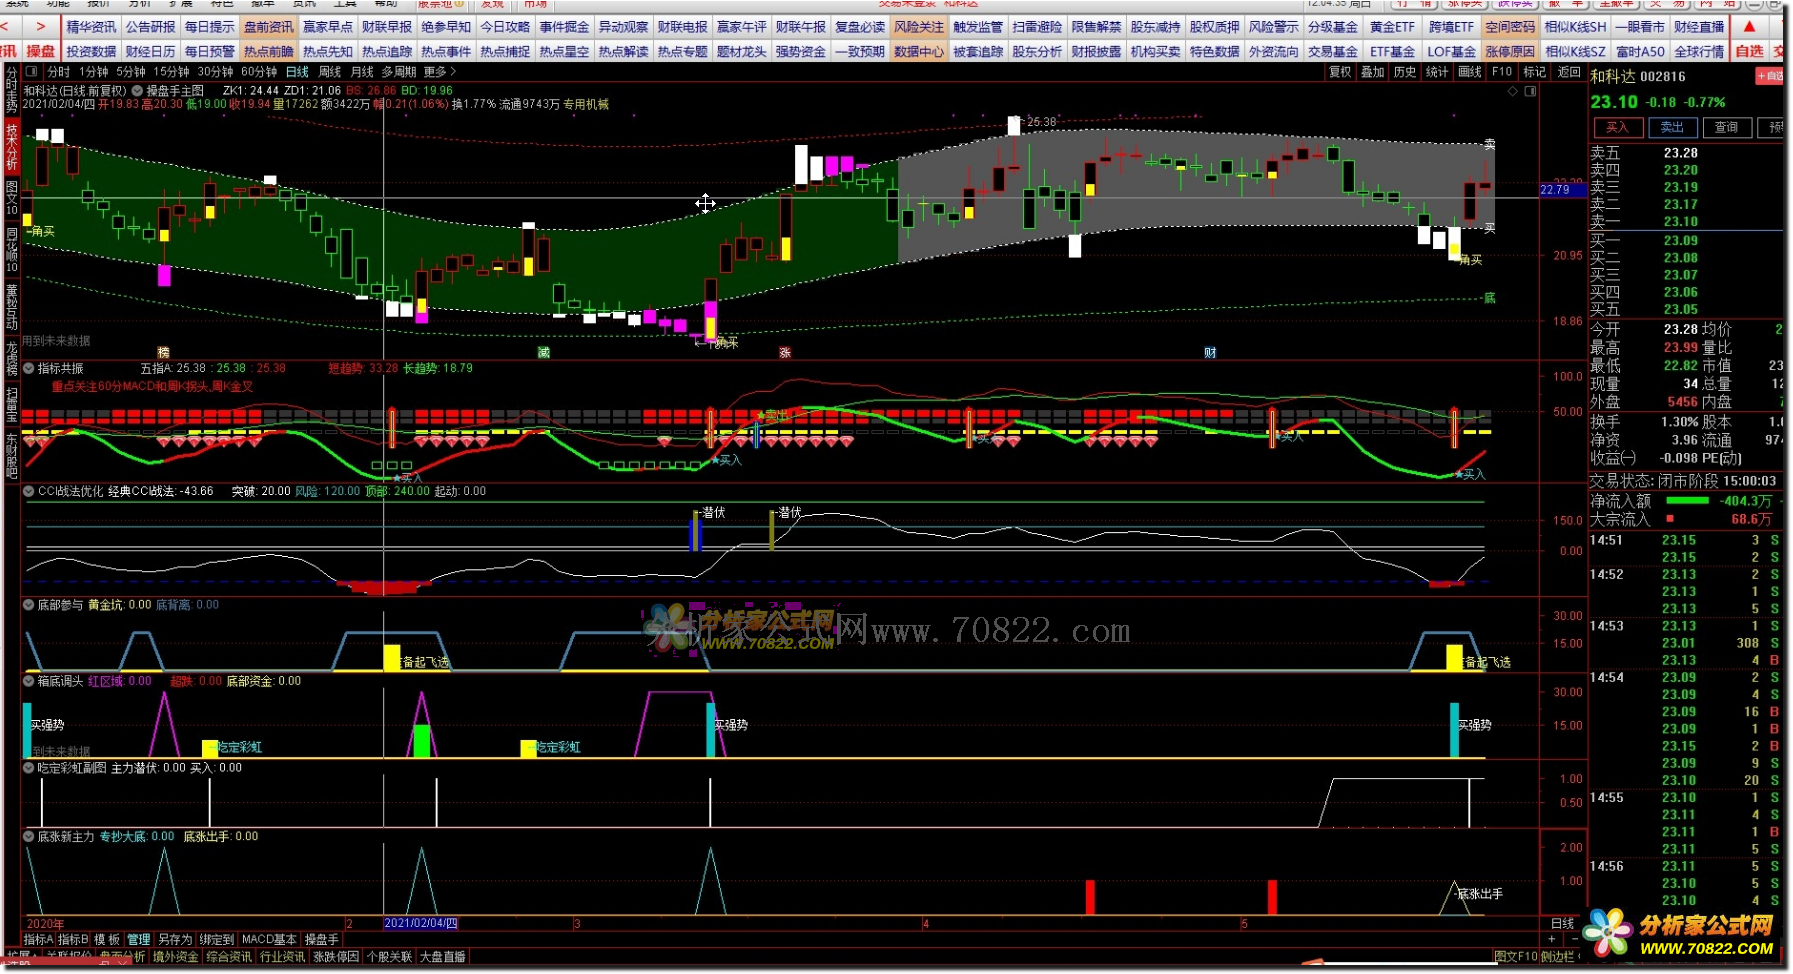Viewport: 1793px width, 974px height.
Task: Open the 涨跌停因 bottom tab
Action: (336, 957)
